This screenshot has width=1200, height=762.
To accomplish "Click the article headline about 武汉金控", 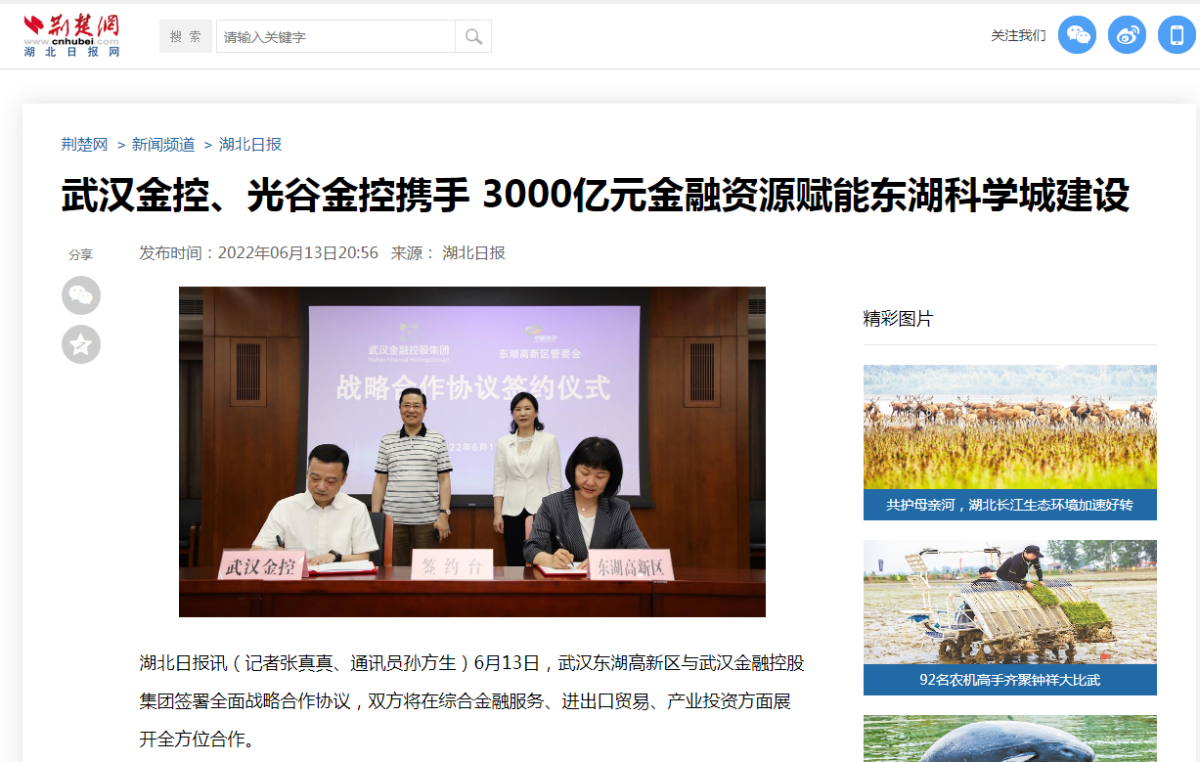I will [595, 196].
